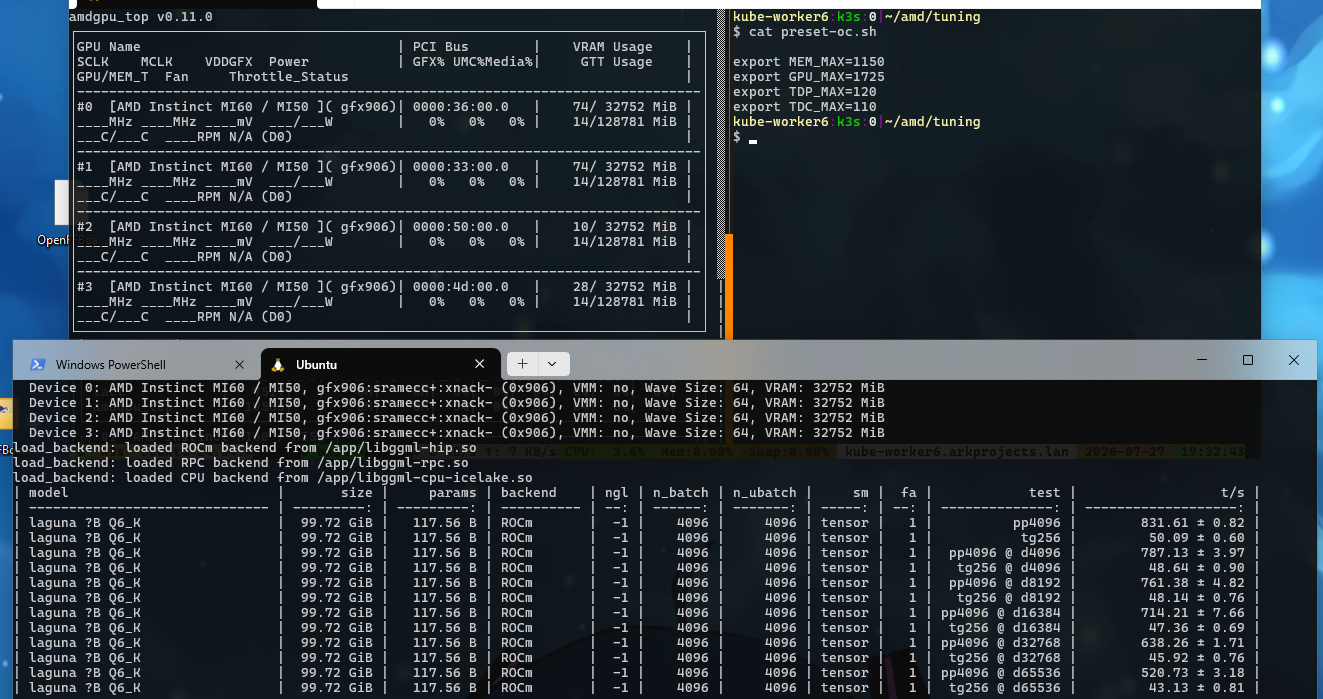Click GPU #2 AMD Instinct MI60 / MI50 row
Screen dimensions: 1323x699
(236, 227)
